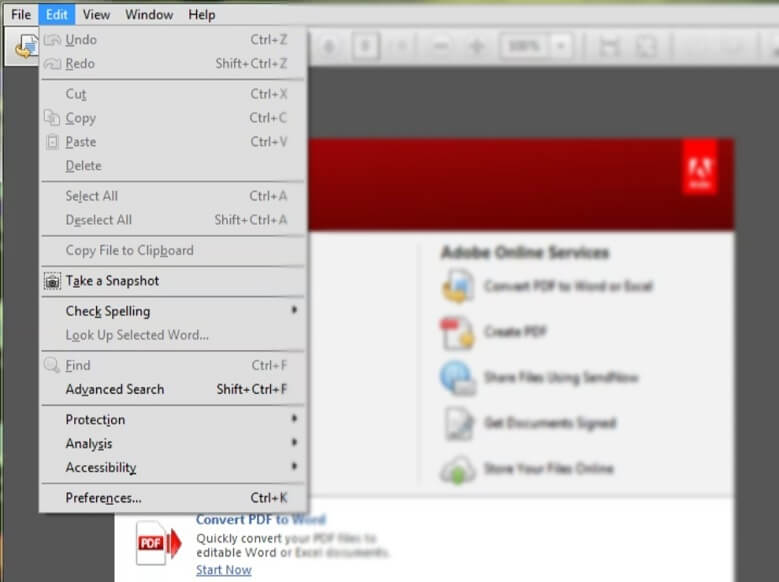Open Preferences from Edit menu
The width and height of the screenshot is (779, 582).
tap(173, 498)
